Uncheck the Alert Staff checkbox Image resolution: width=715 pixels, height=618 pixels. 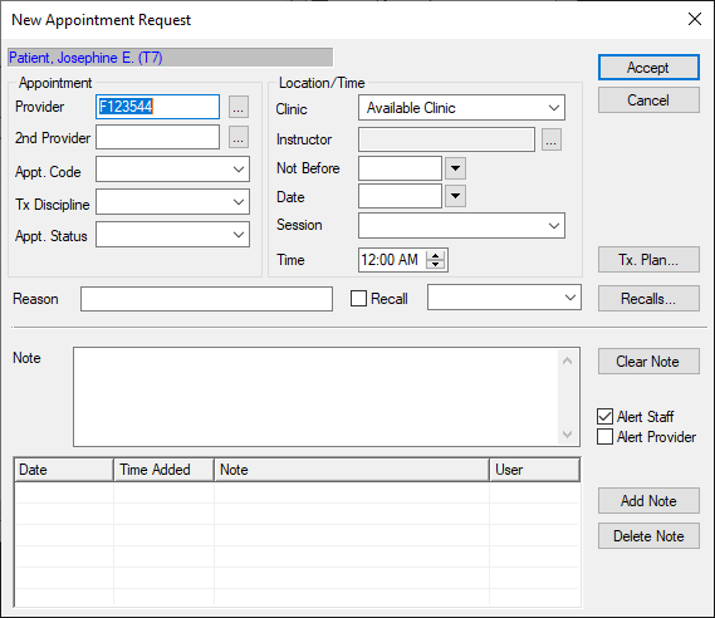[x=605, y=416]
